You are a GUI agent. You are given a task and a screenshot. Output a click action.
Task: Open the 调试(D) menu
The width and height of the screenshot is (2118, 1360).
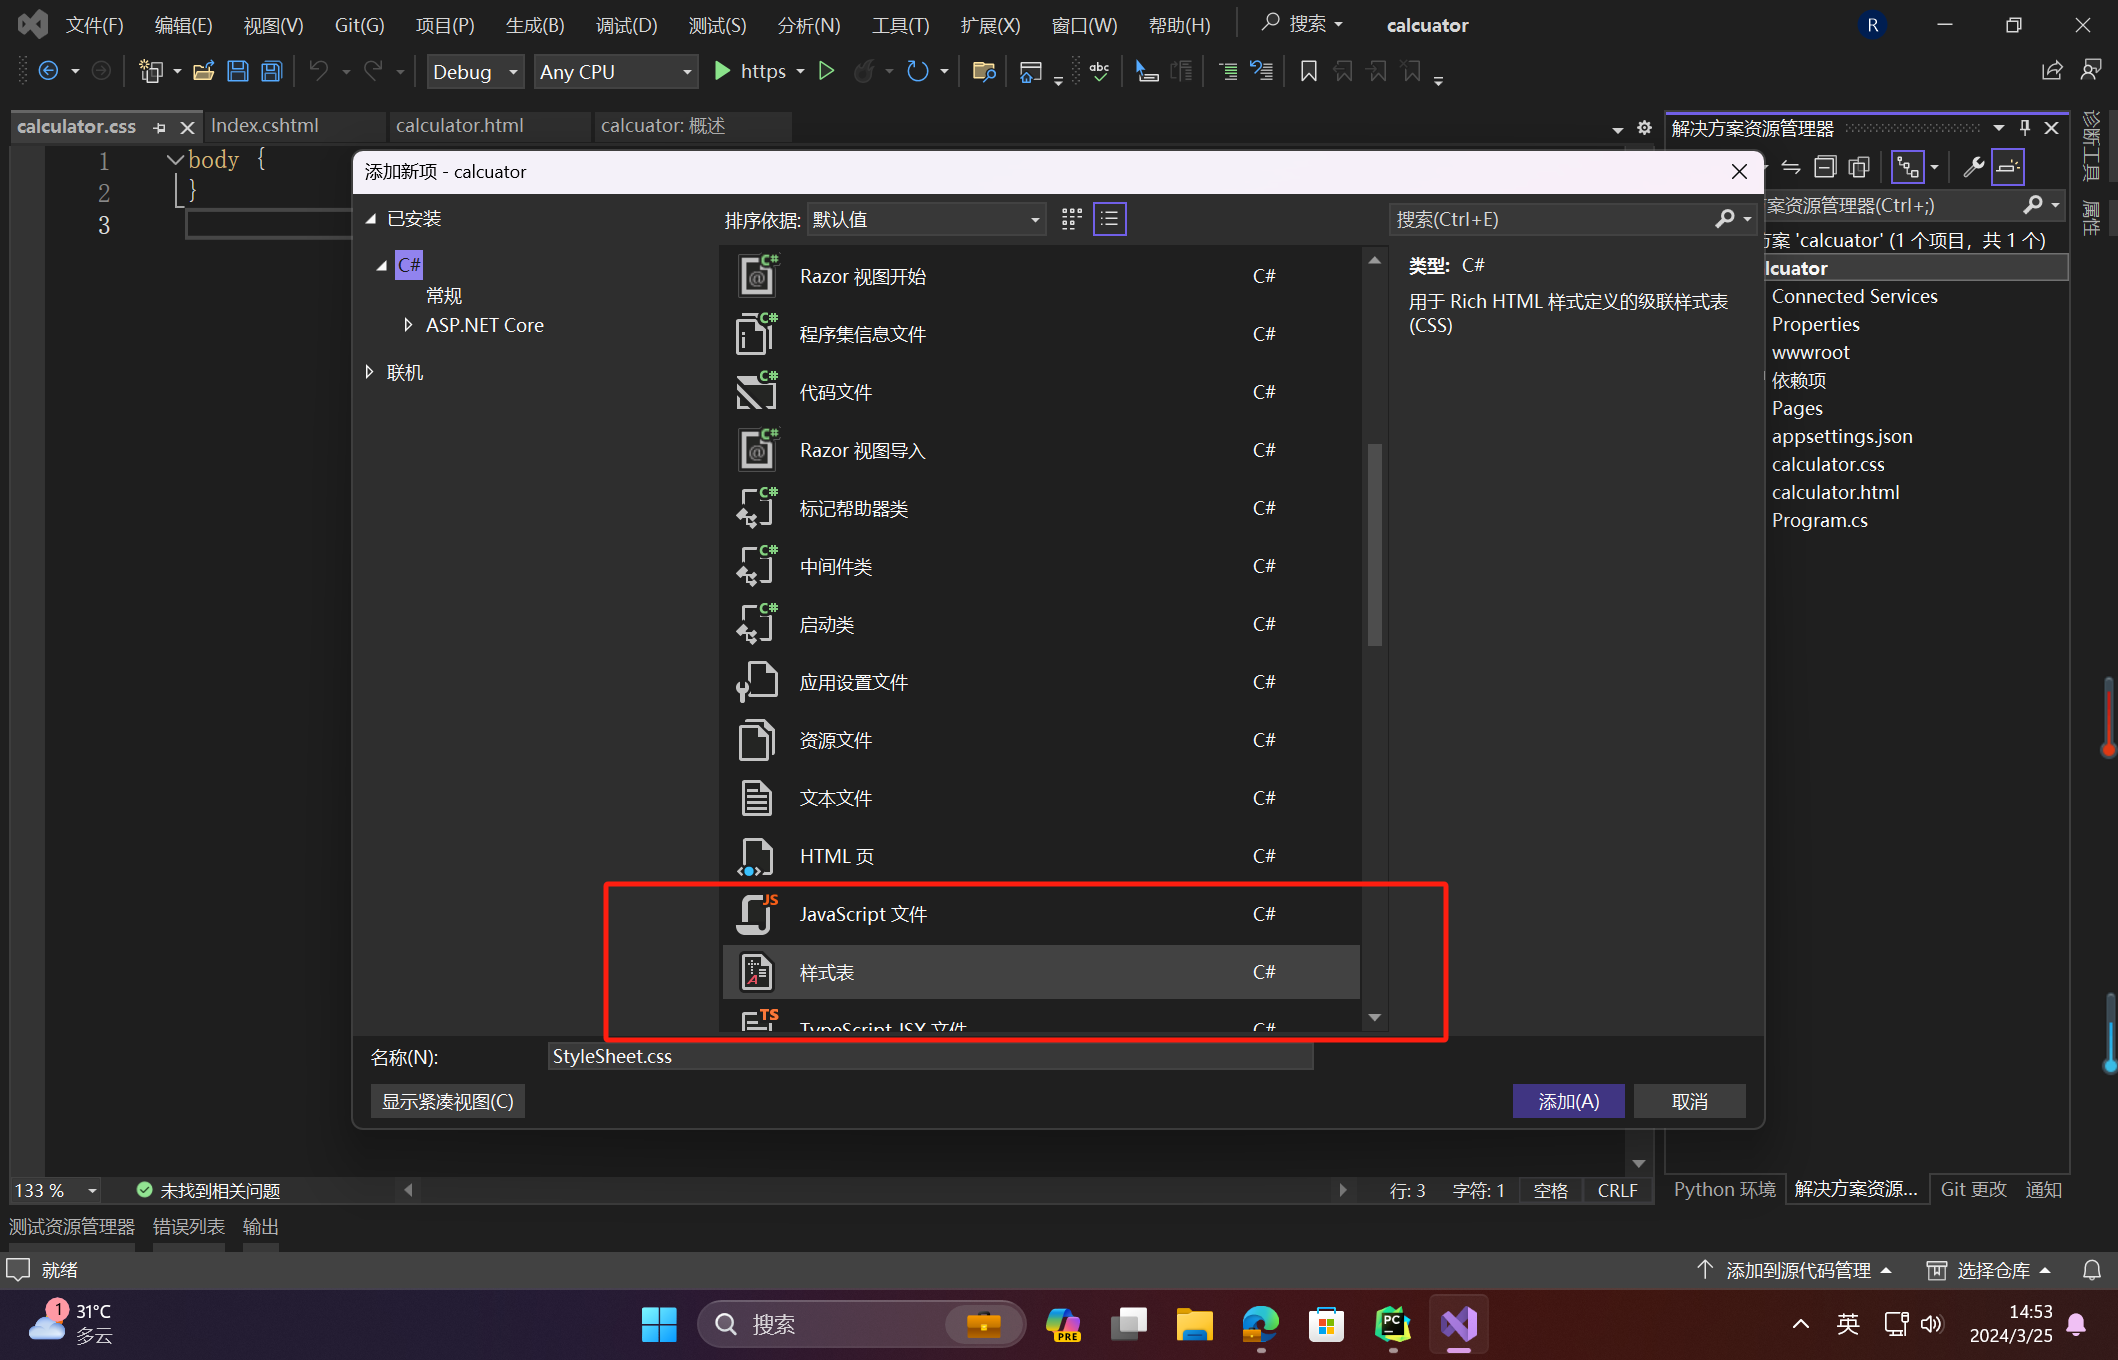pos(626,25)
